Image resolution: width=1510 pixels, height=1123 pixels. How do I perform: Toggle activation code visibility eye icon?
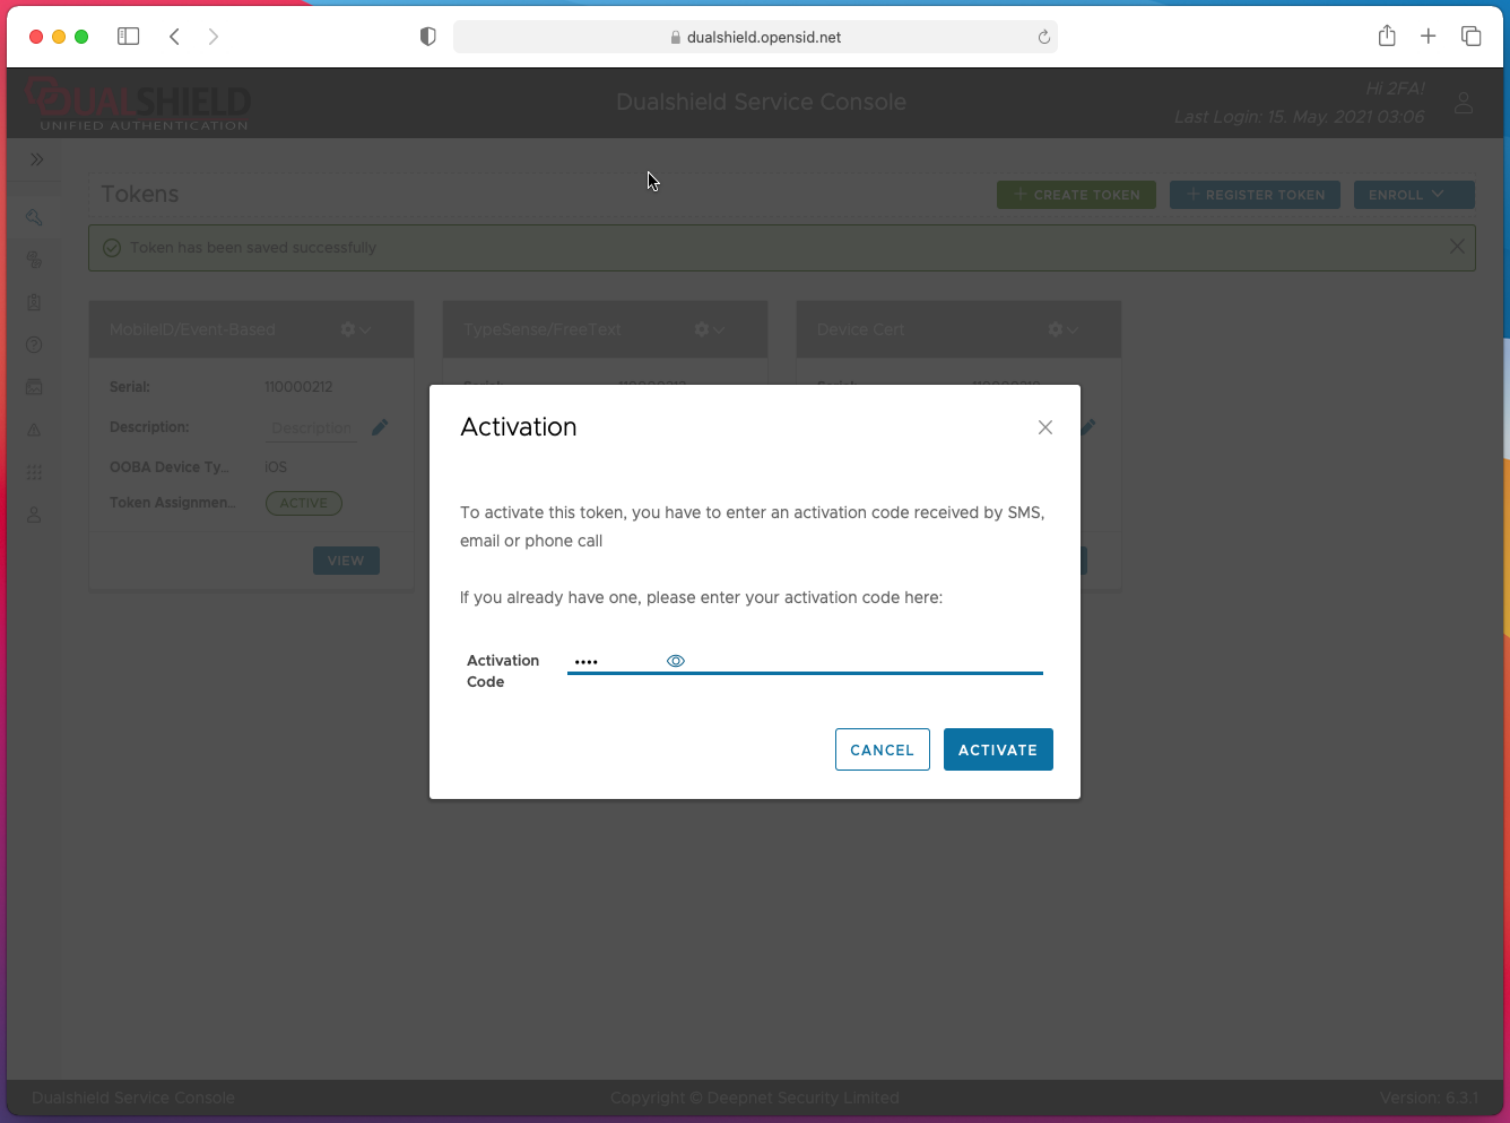(675, 661)
